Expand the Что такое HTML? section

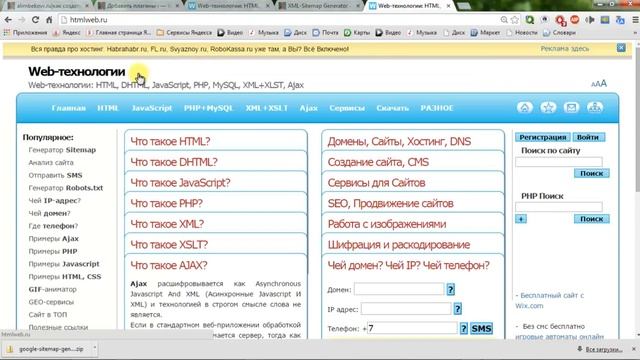pyautogui.click(x=216, y=141)
